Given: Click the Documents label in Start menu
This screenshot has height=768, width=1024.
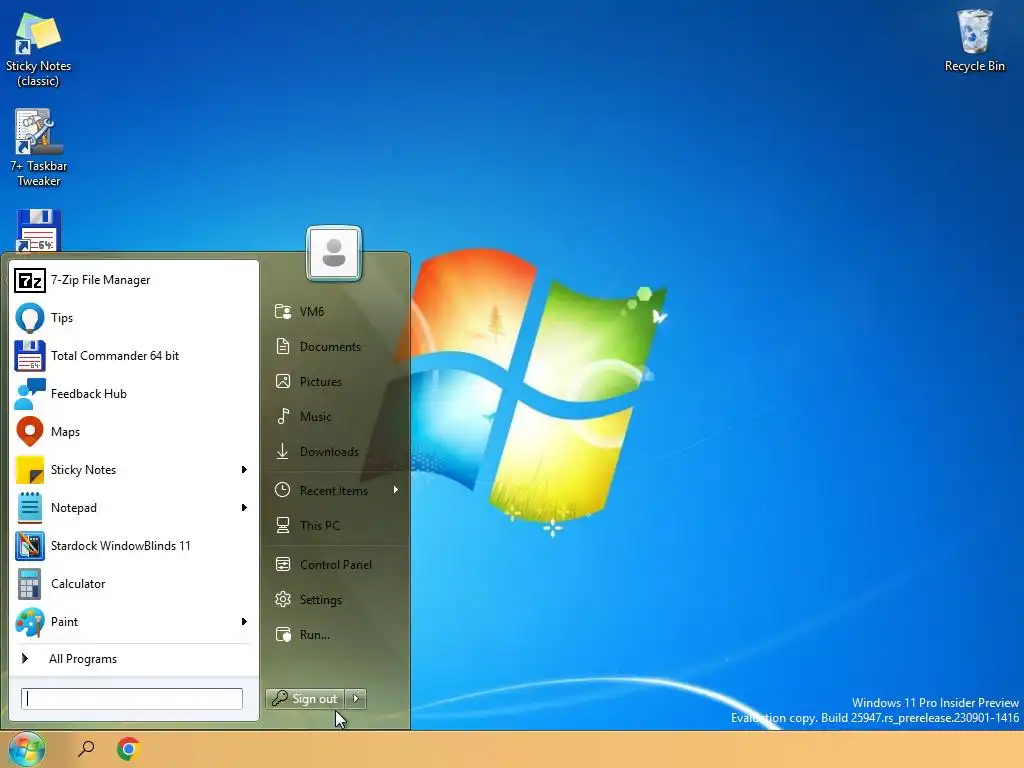Looking at the screenshot, I should (330, 347).
